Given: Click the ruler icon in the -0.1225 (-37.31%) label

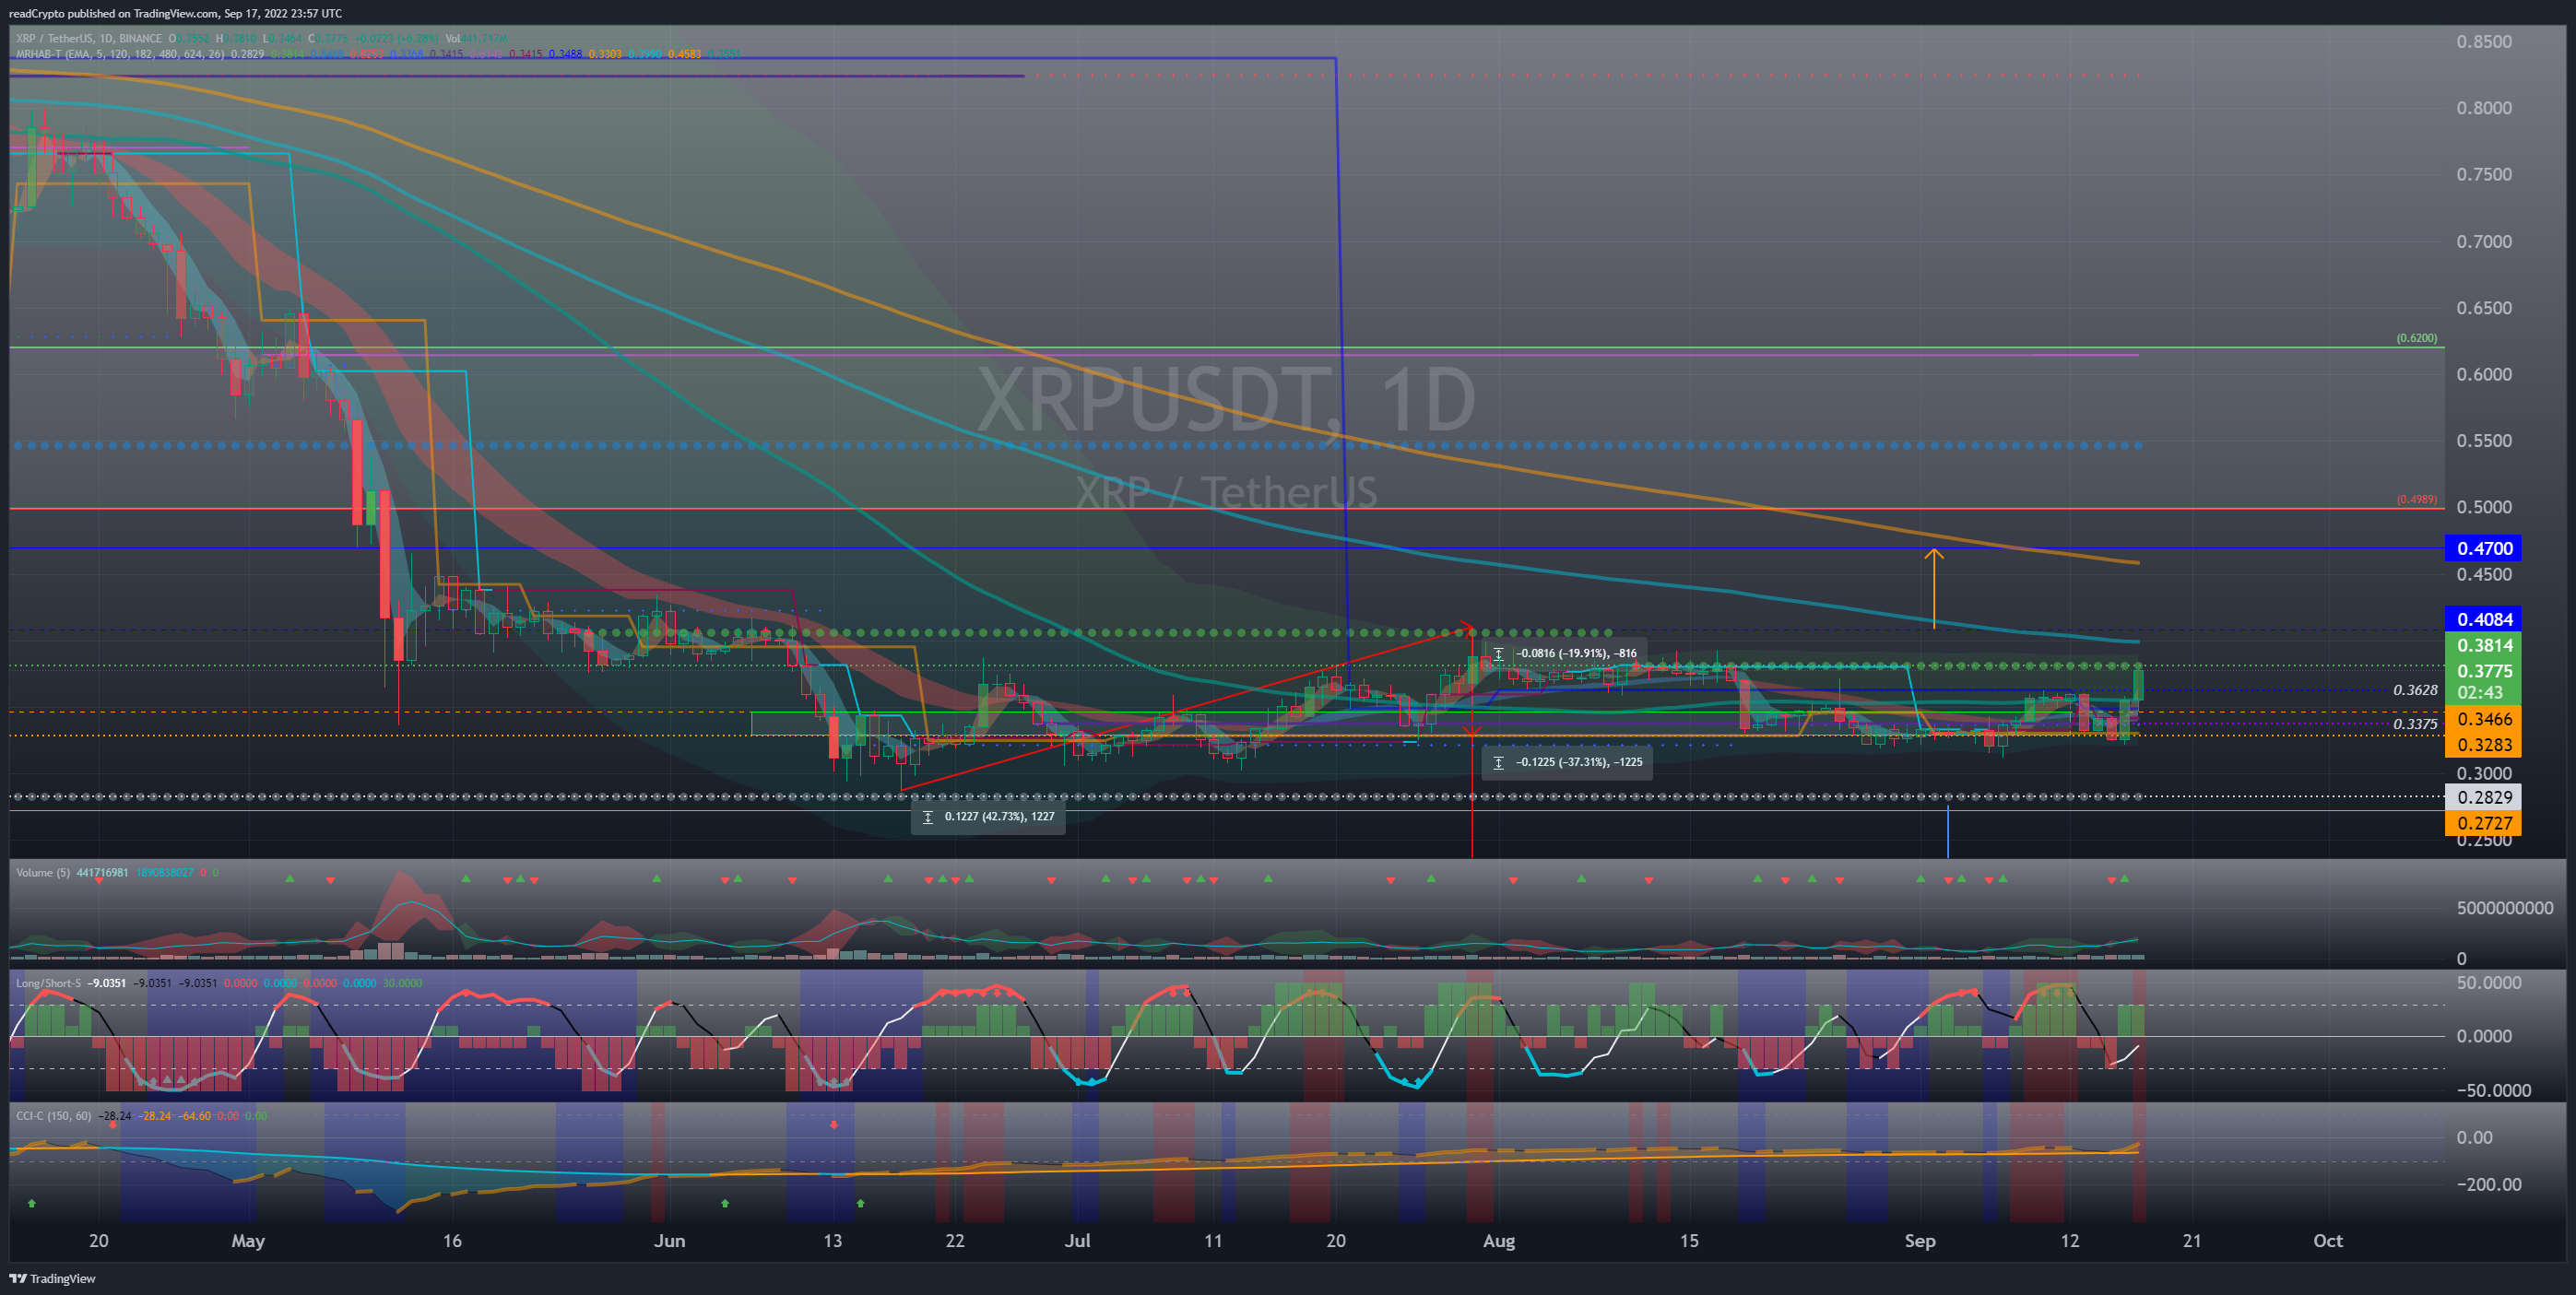Looking at the screenshot, I should [x=1498, y=762].
